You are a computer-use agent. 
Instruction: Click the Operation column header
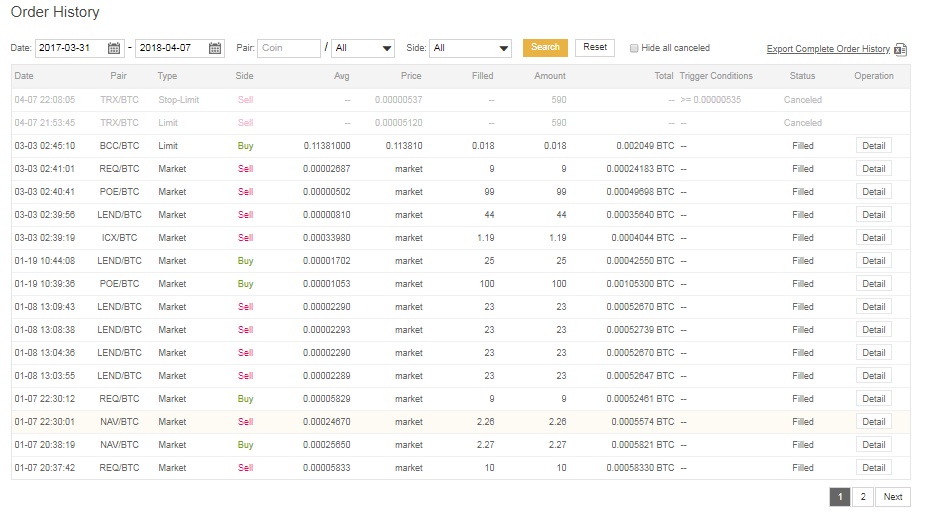pos(873,76)
